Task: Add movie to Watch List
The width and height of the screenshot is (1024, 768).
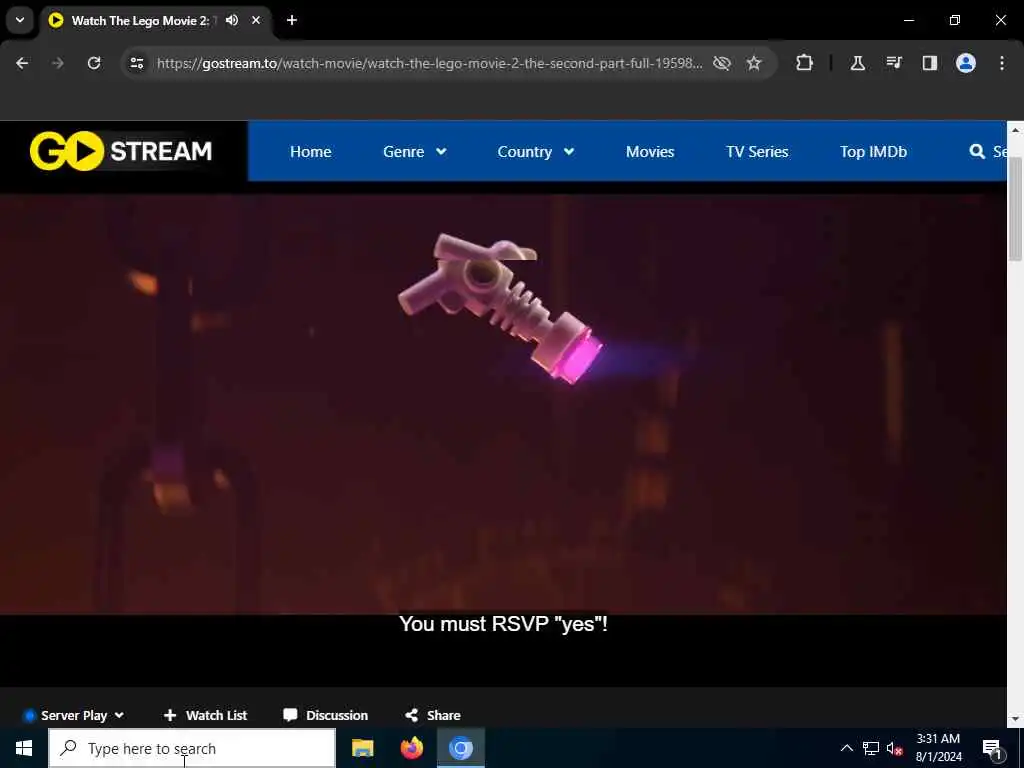Action: 205,716
